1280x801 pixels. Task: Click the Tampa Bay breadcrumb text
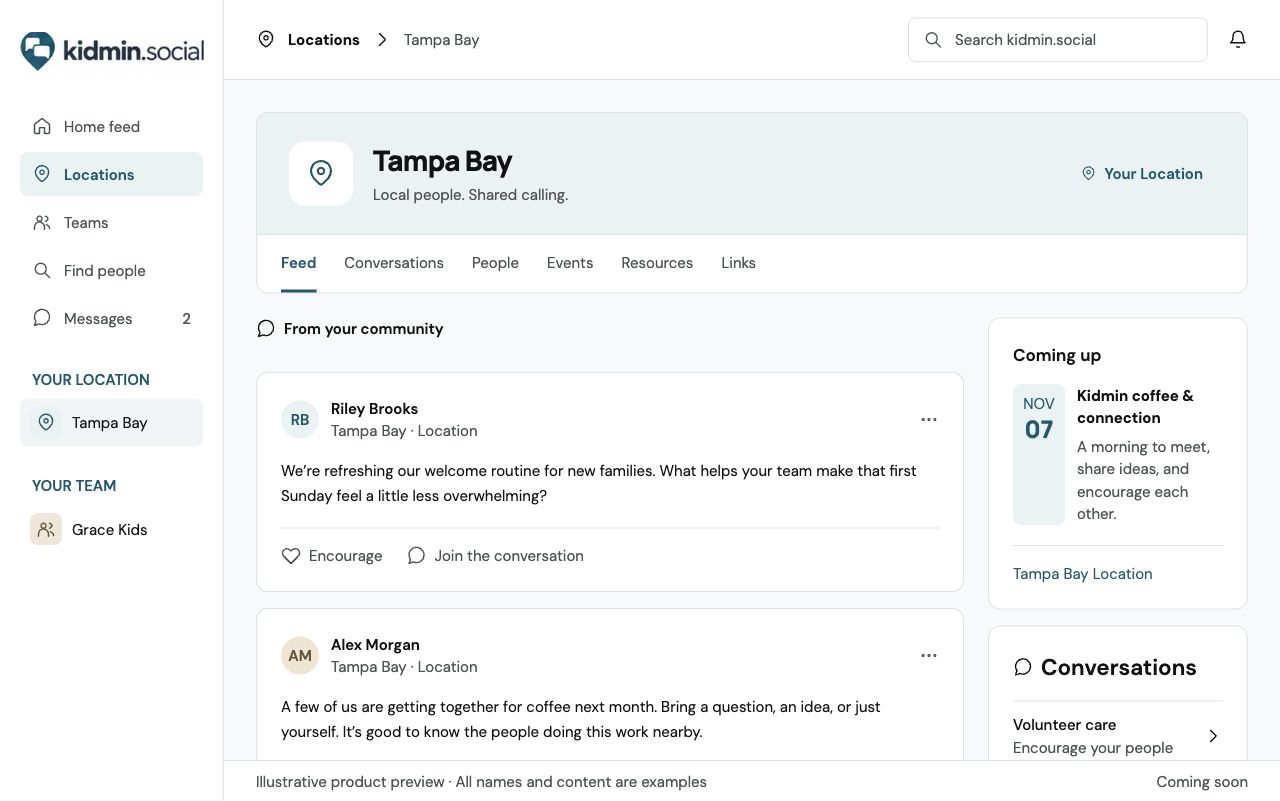[x=441, y=40]
